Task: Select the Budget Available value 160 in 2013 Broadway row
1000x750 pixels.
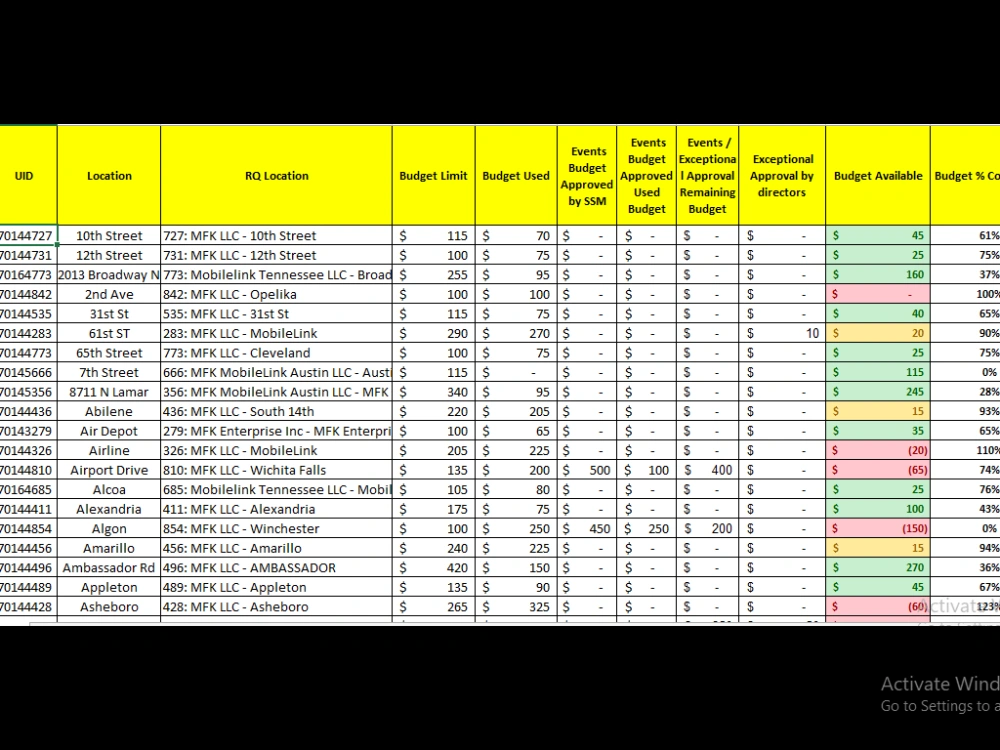Action: tap(878, 275)
